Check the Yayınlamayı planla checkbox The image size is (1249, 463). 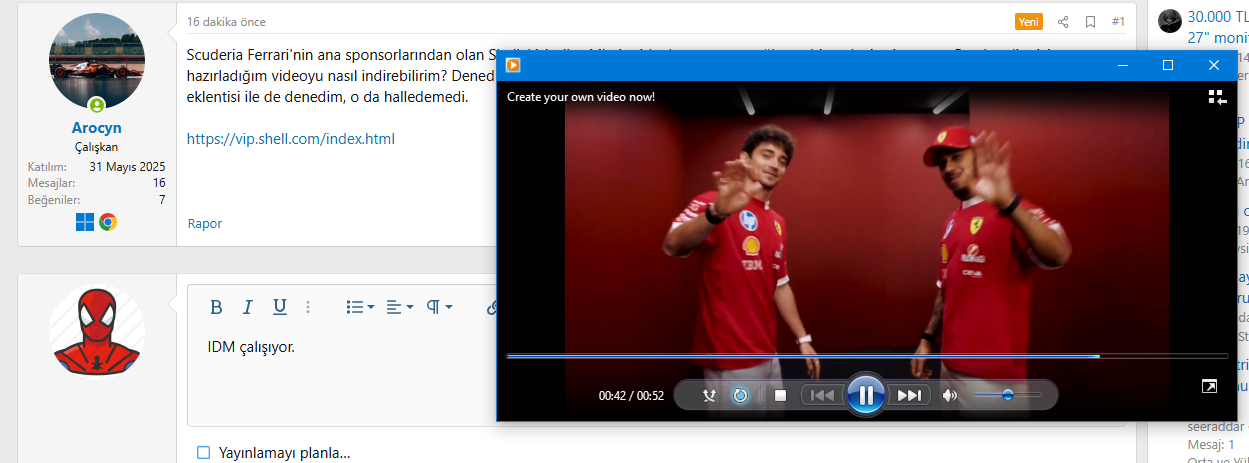[203, 453]
